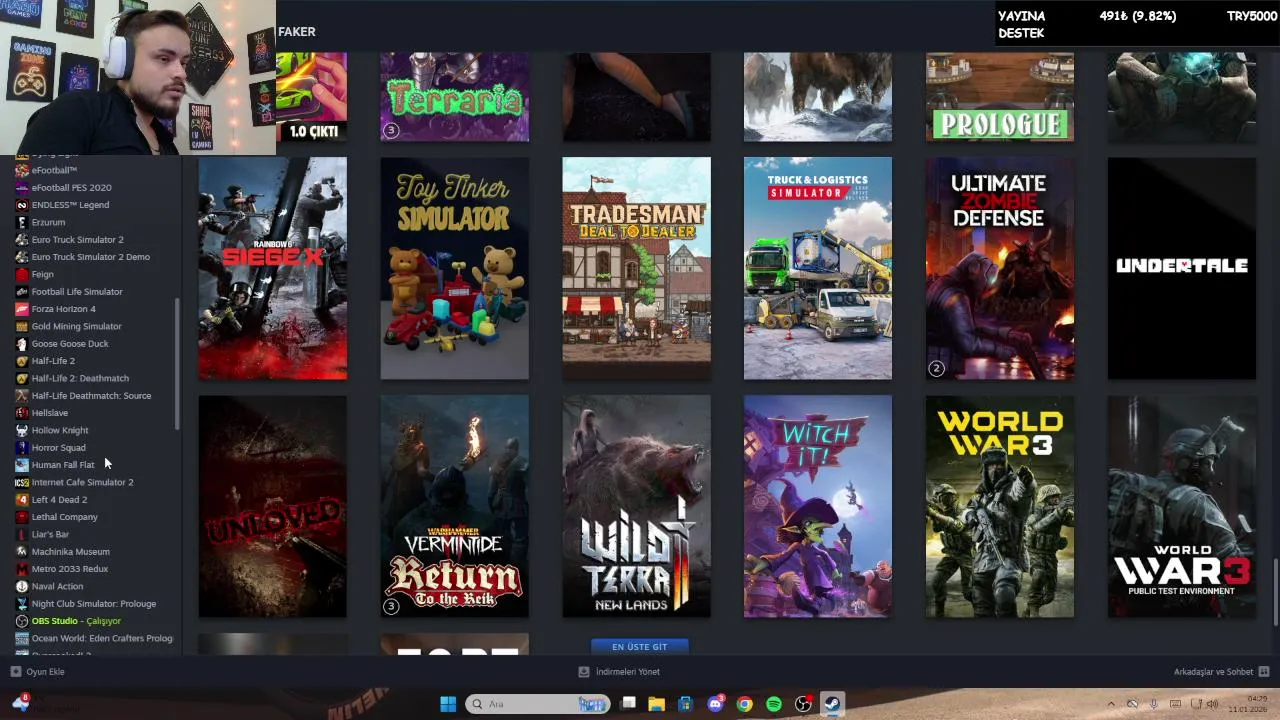The width and height of the screenshot is (1280, 720).
Task: Open World War 3 Public Test Environment cover
Action: coord(1182,506)
